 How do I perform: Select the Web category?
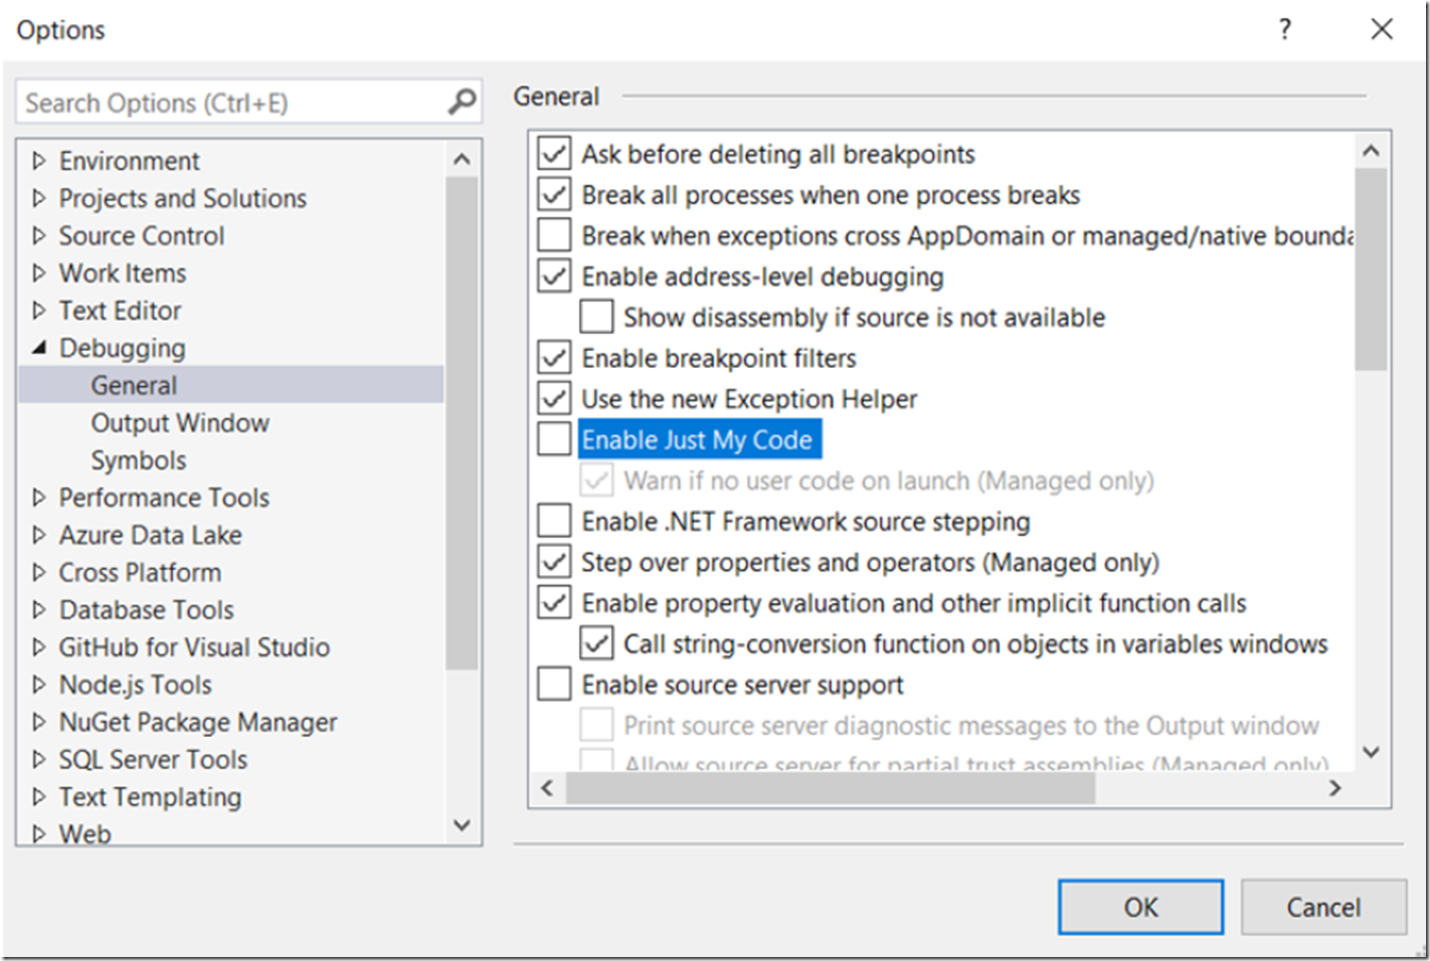point(85,833)
